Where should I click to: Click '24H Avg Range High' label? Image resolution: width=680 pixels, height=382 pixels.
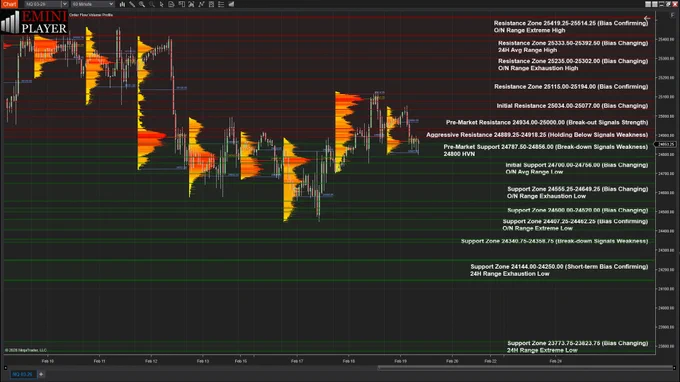point(527,50)
